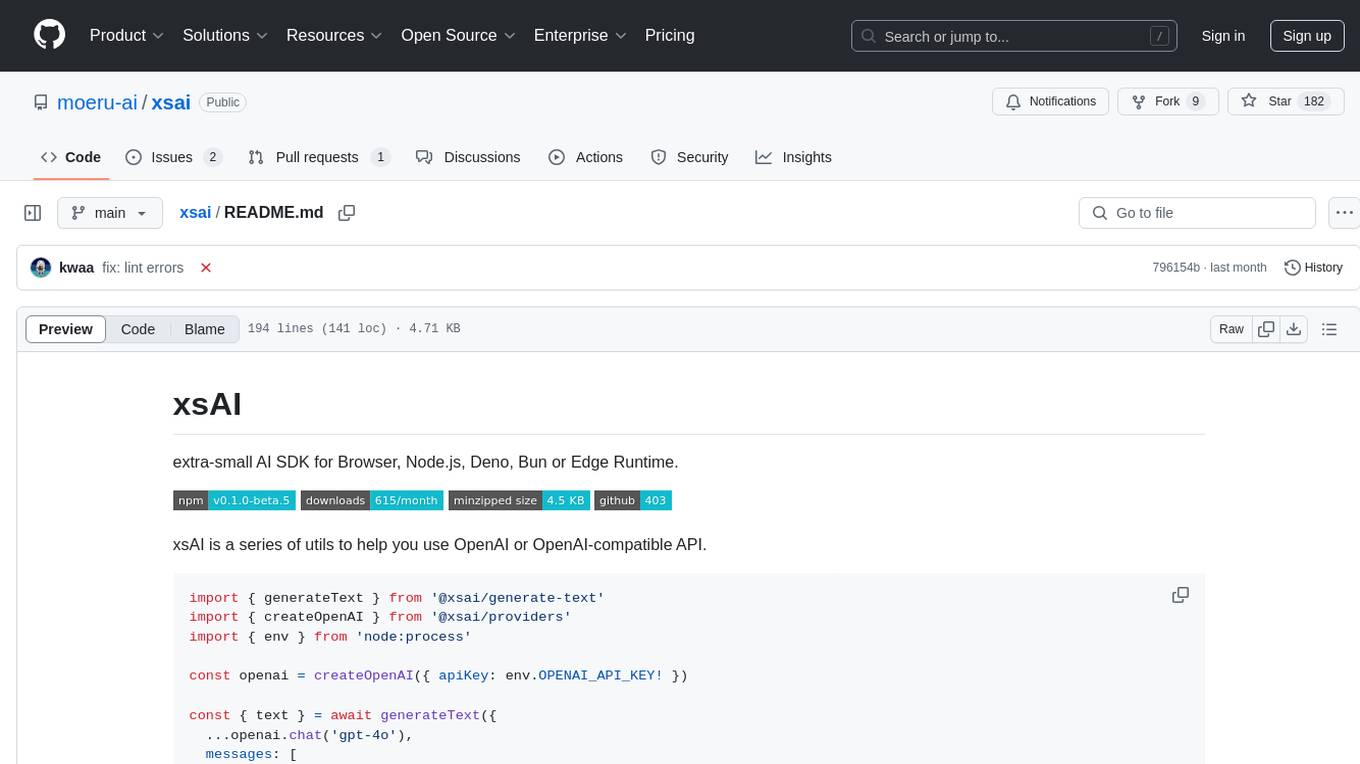Open the Insights tab
Screen dimensions: 1360x764
[x=794, y=157]
